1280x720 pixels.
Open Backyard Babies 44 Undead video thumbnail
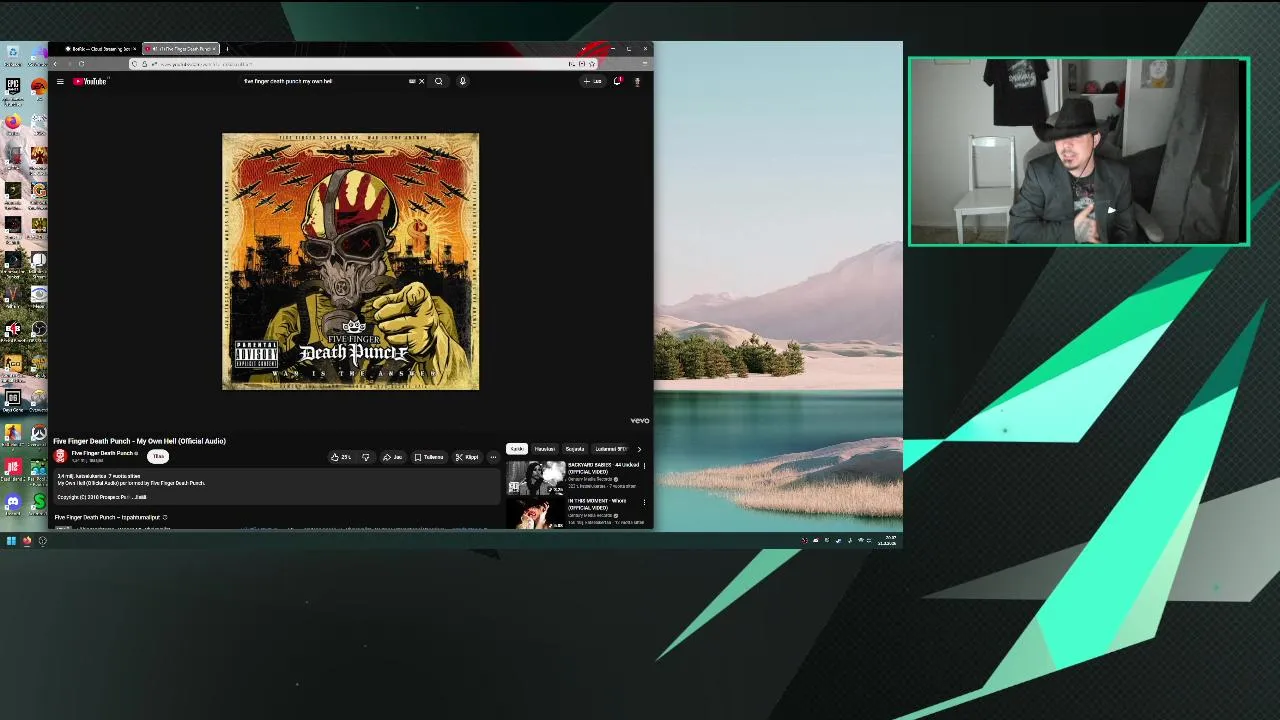(536, 478)
